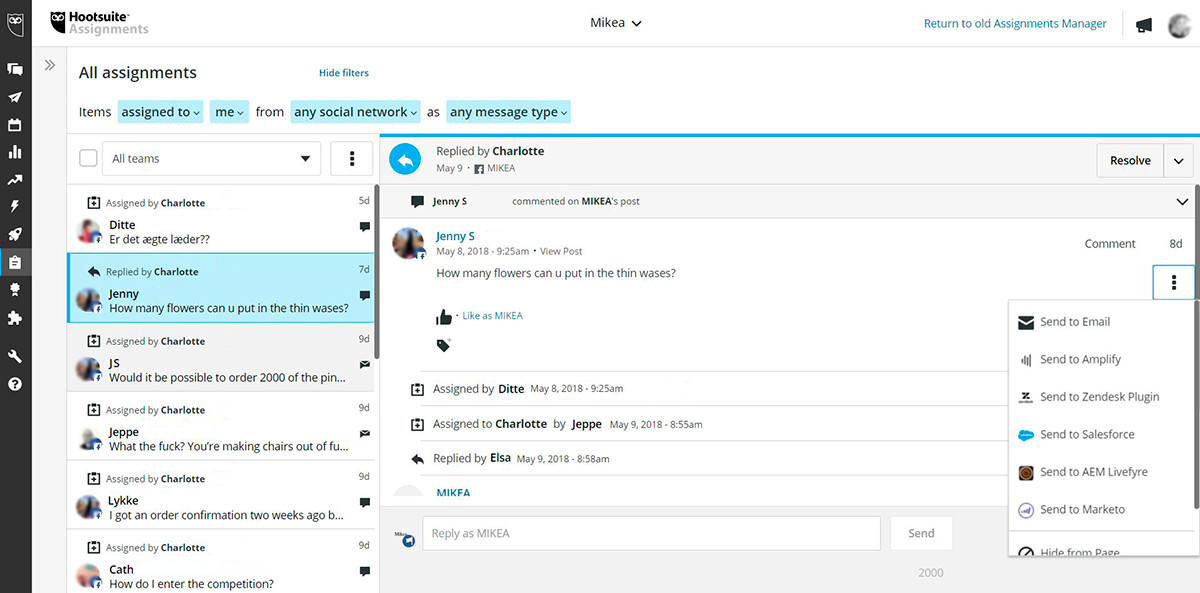
Task: Click envelope icon on Jeppe's assignment
Action: click(x=364, y=434)
